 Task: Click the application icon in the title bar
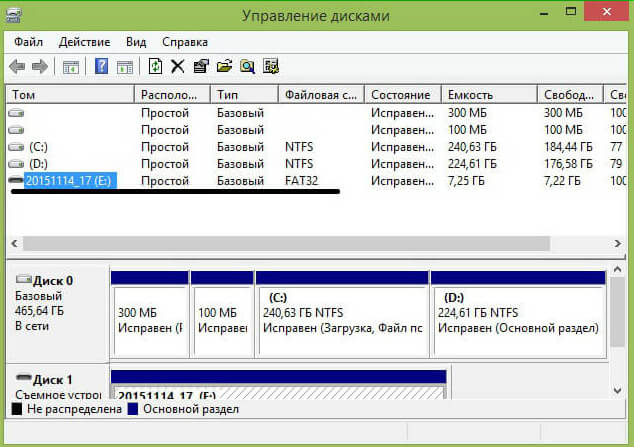point(13,15)
